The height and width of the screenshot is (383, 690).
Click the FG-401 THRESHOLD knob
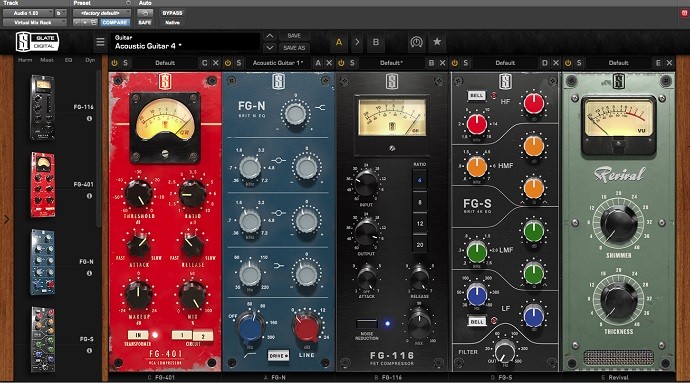[139, 193]
